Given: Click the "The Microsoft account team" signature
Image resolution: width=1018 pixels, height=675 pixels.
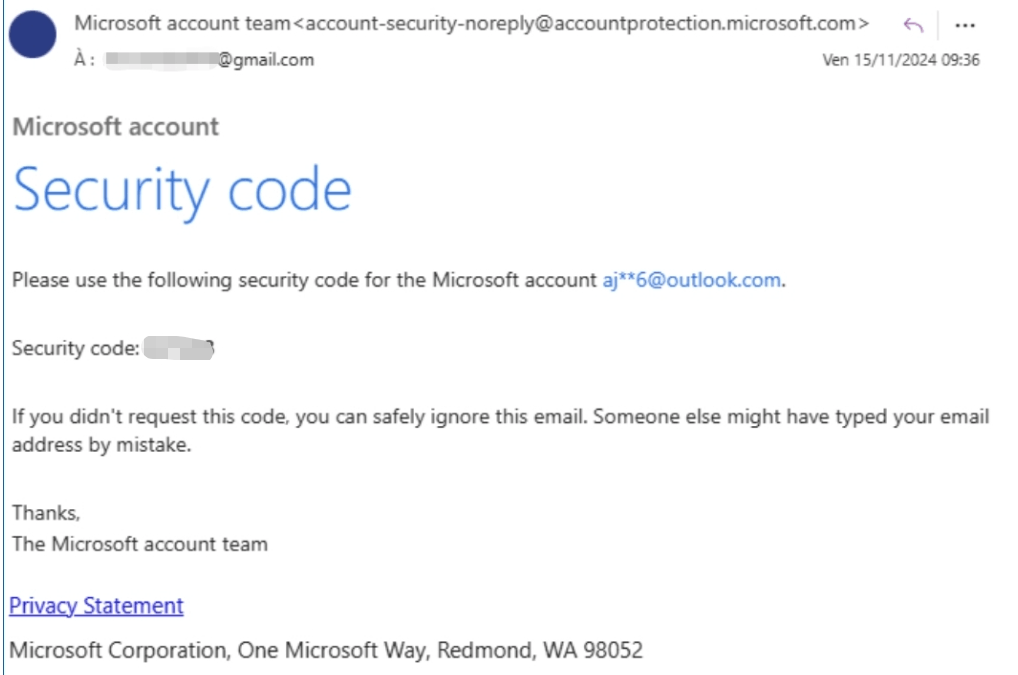Looking at the screenshot, I should (140, 544).
